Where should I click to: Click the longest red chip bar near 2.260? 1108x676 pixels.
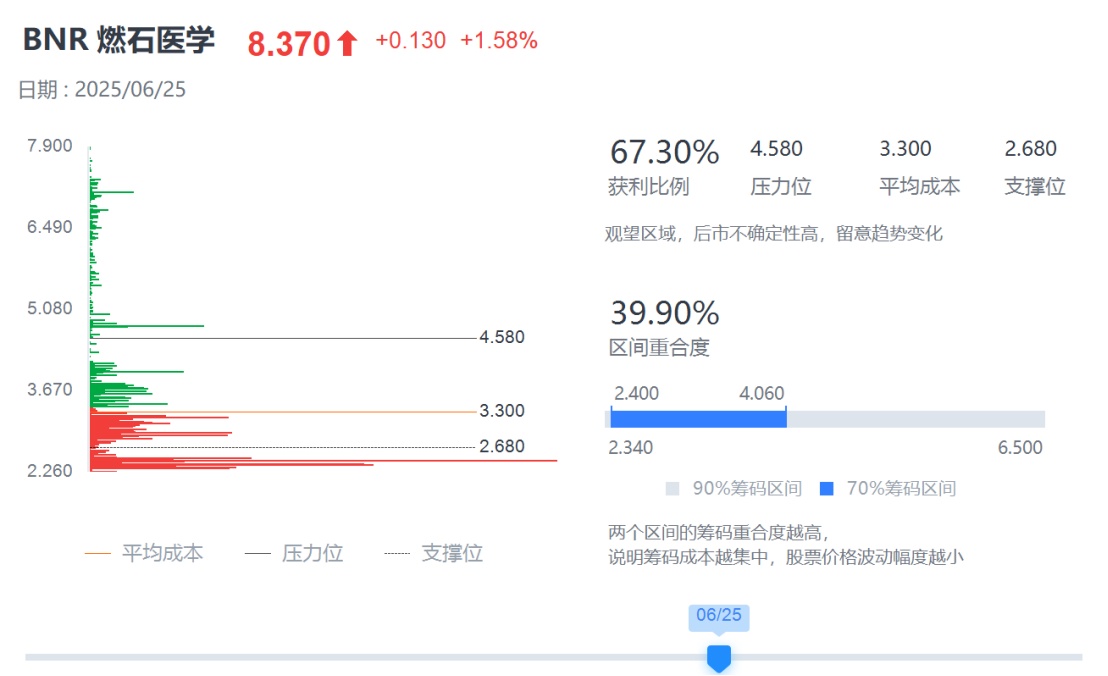[x=400, y=461]
